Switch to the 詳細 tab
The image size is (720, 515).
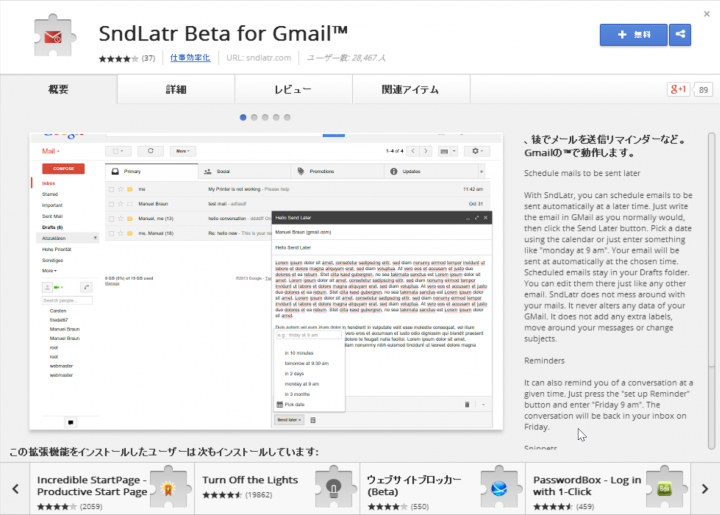click(x=176, y=90)
